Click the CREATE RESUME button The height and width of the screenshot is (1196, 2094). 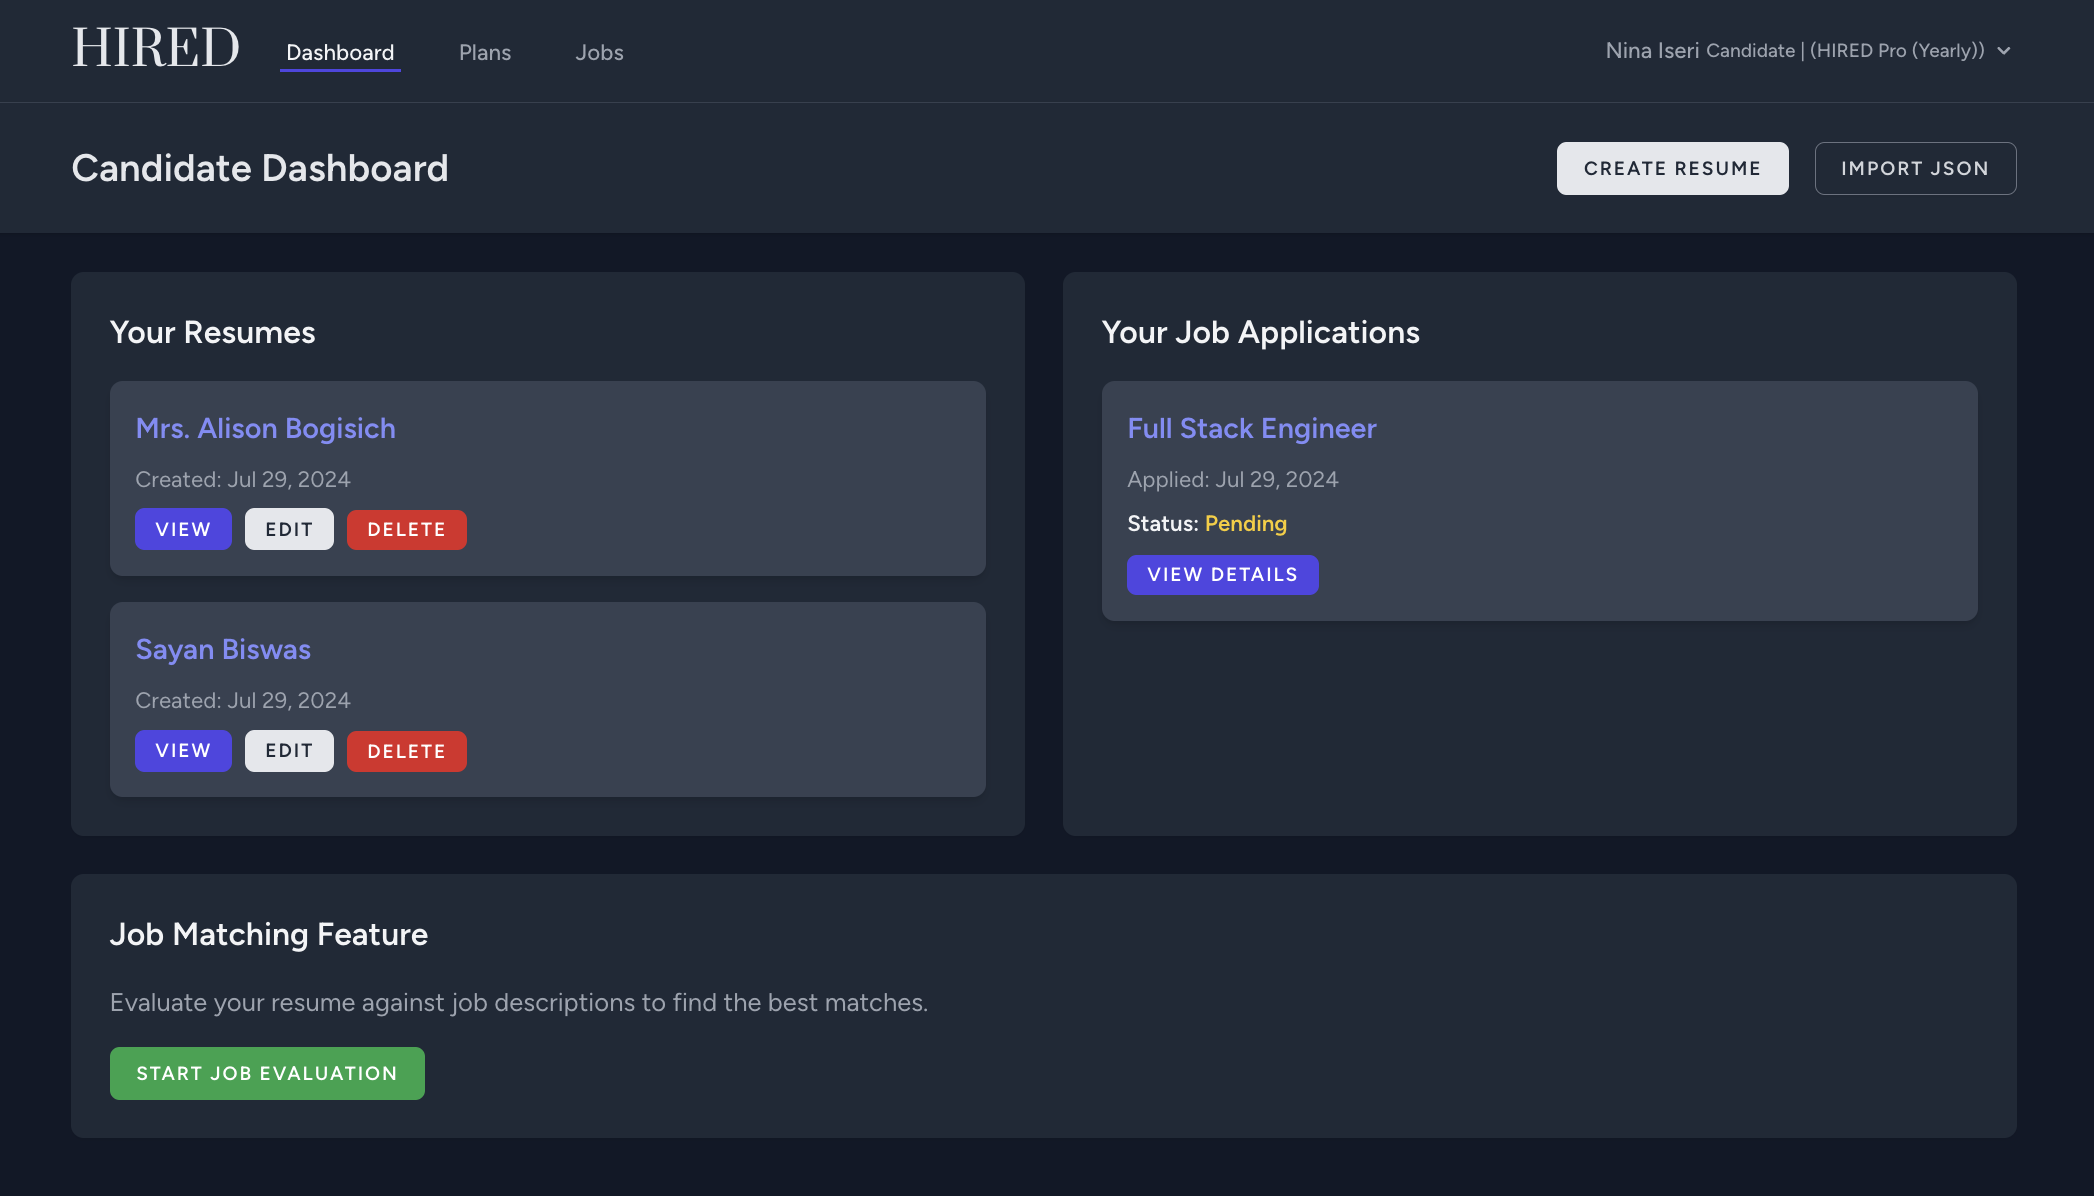(1672, 168)
